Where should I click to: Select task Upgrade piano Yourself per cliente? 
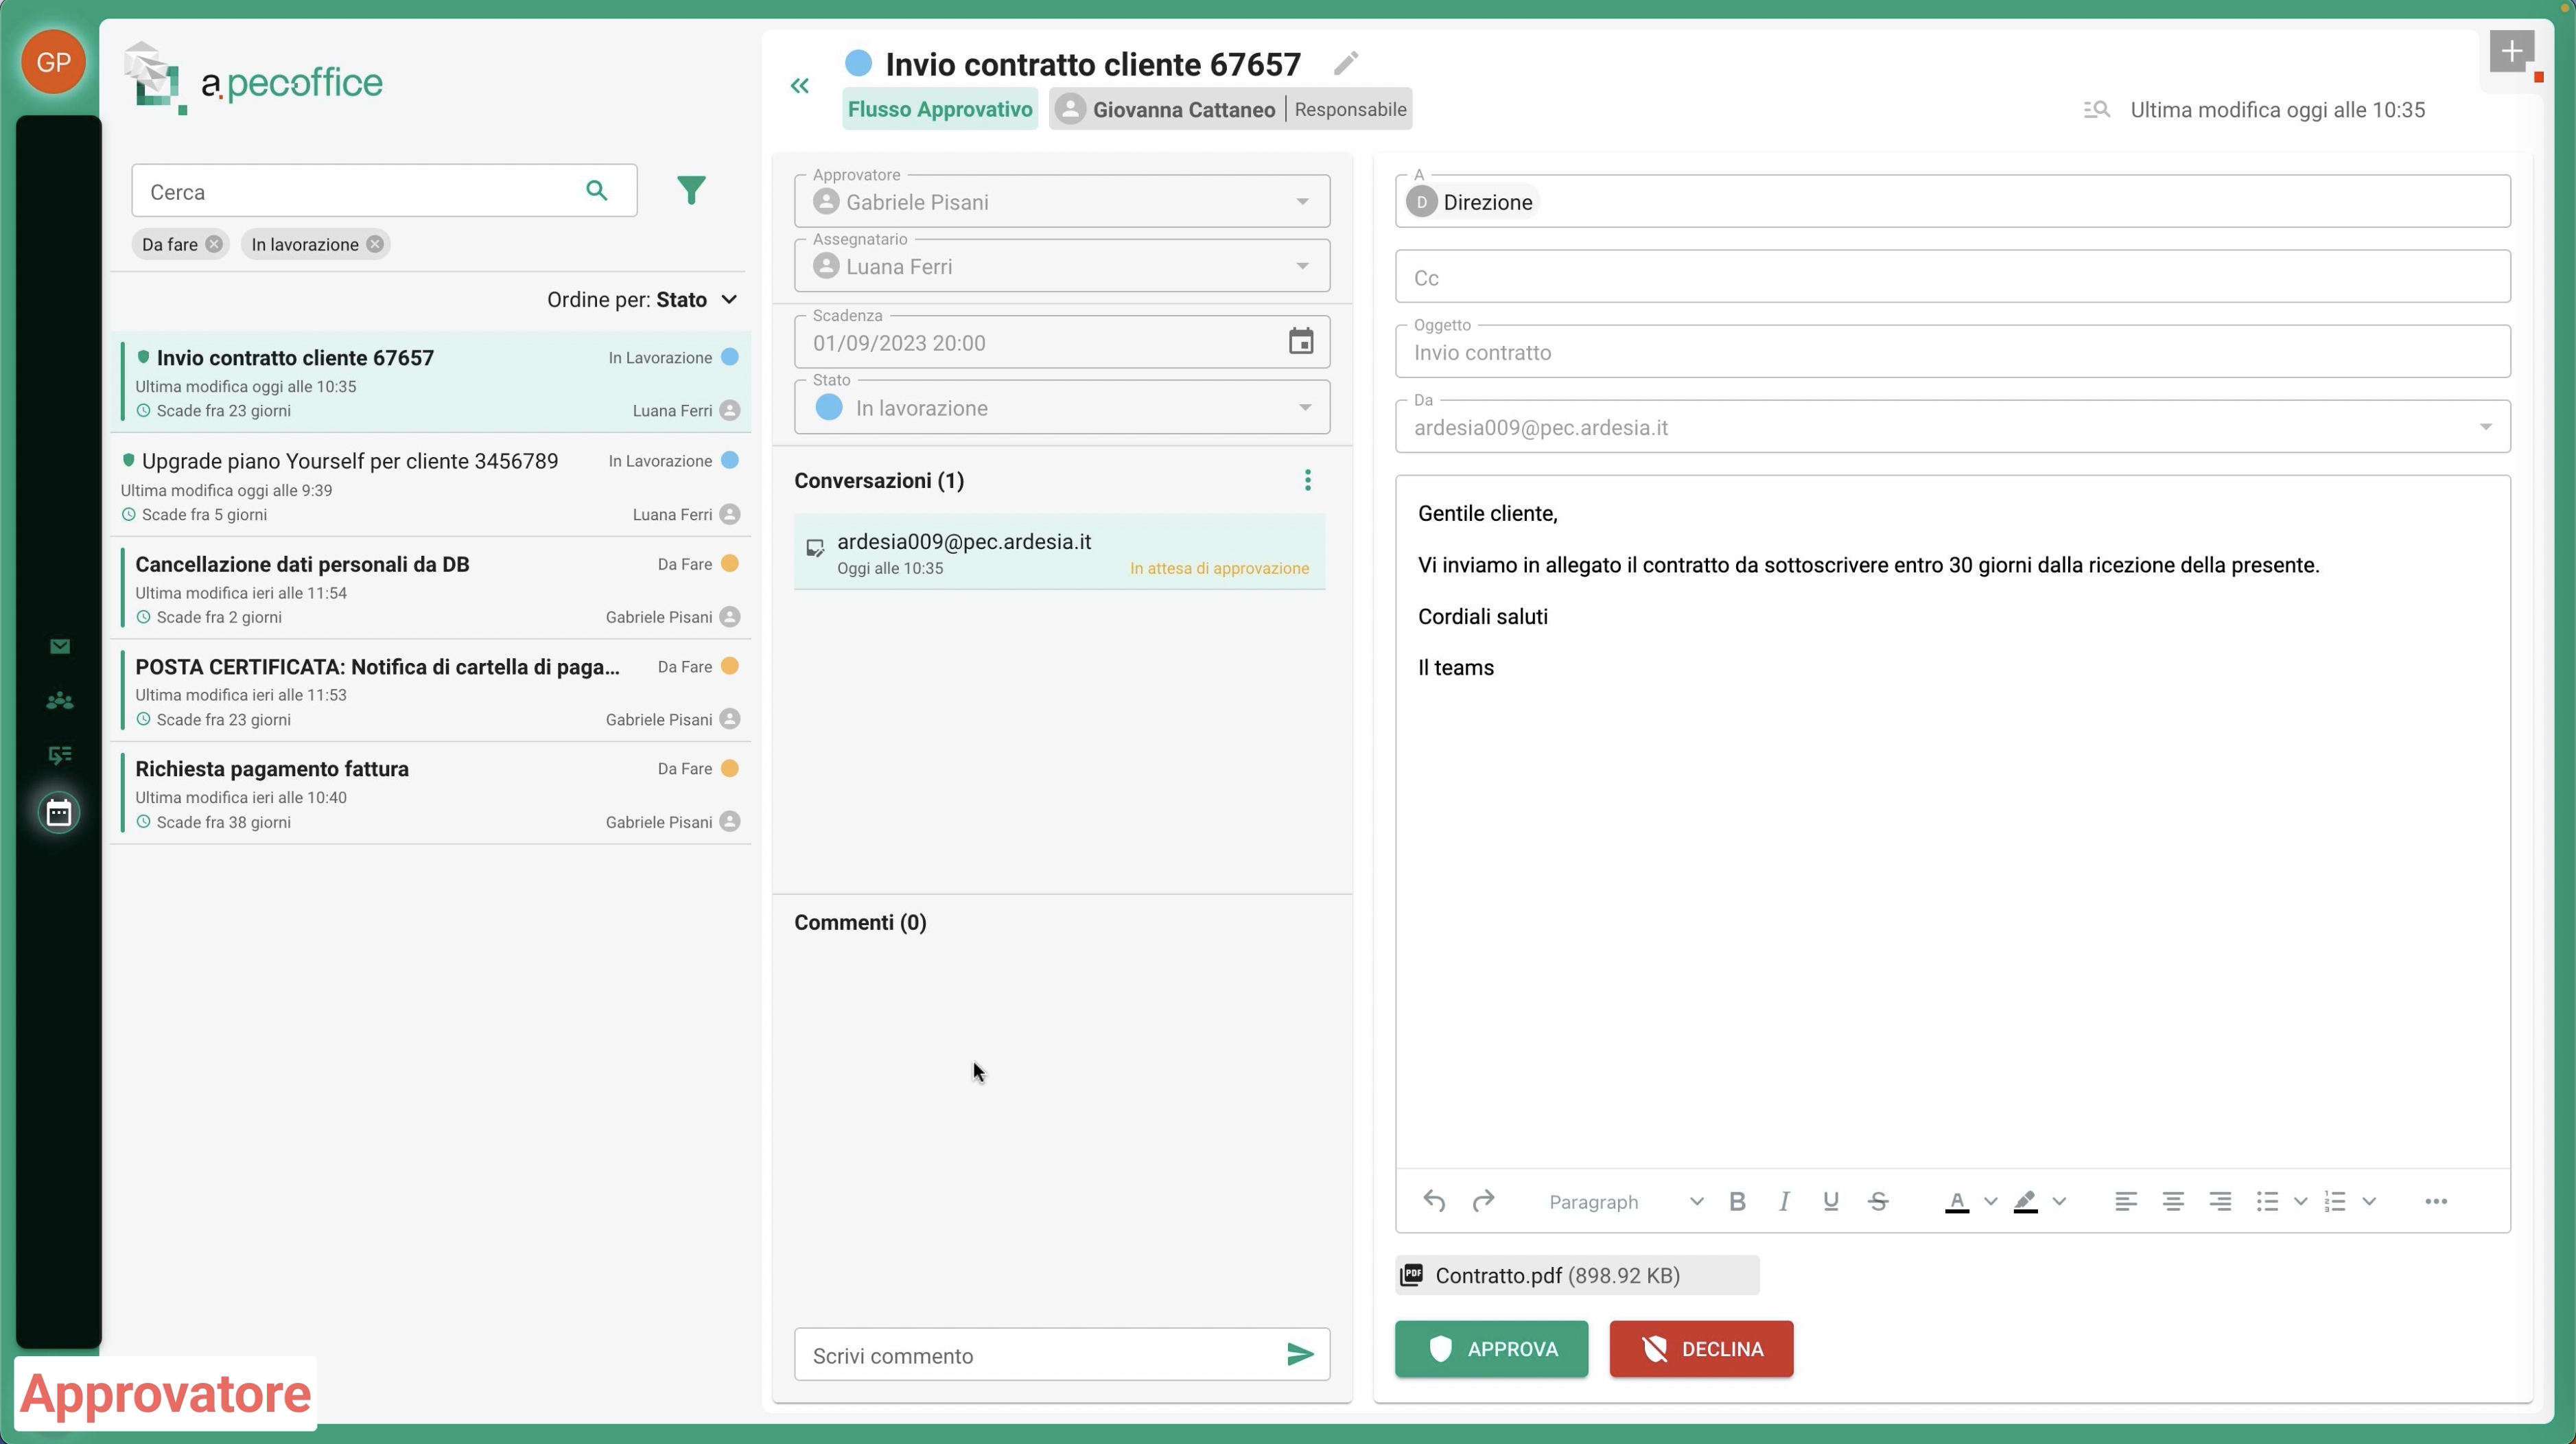click(431, 486)
